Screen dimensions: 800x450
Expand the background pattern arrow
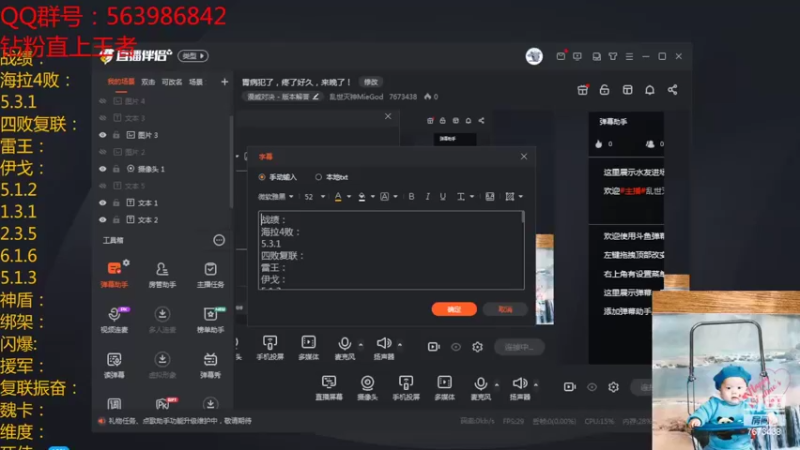coord(520,196)
